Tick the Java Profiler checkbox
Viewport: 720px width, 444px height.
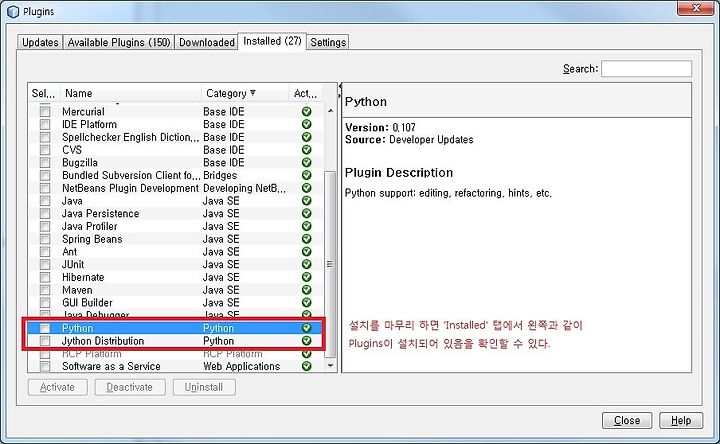(x=45, y=226)
